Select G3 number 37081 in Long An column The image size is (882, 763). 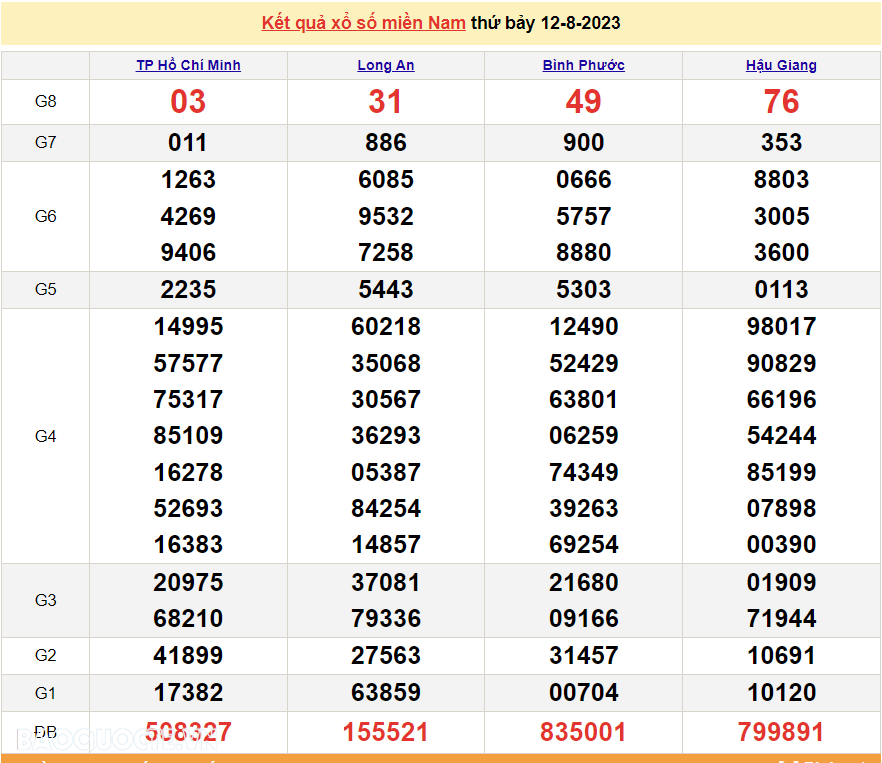[x=386, y=582]
